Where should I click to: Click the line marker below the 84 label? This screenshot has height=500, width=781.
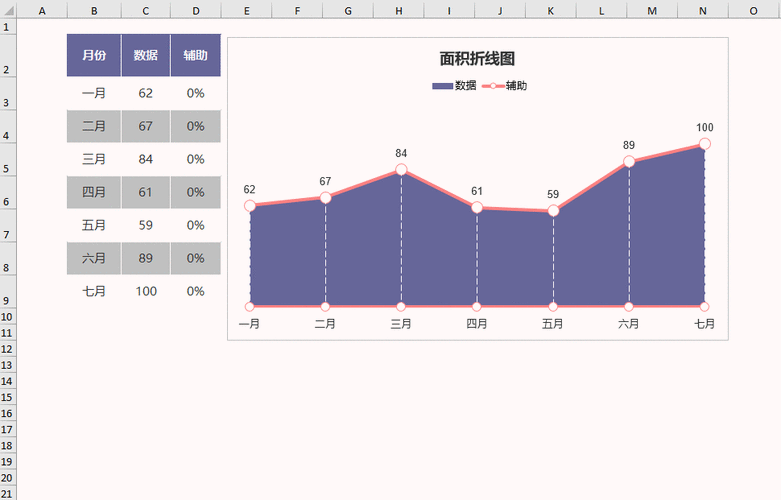pos(401,170)
